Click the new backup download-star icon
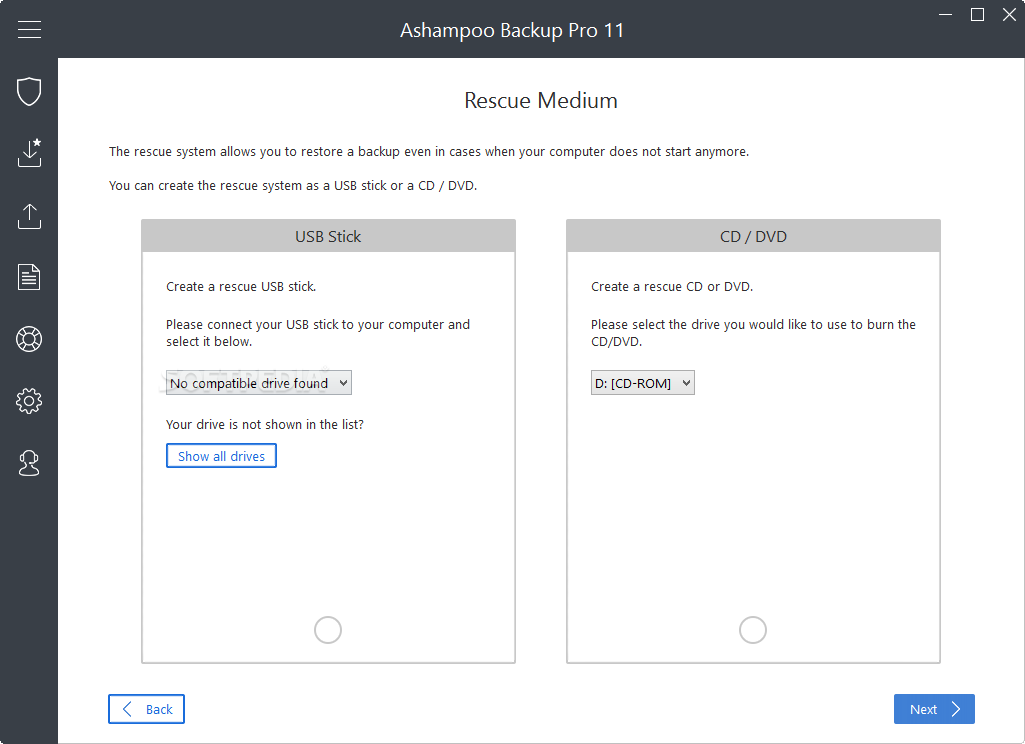The width and height of the screenshot is (1025, 744). (29, 152)
